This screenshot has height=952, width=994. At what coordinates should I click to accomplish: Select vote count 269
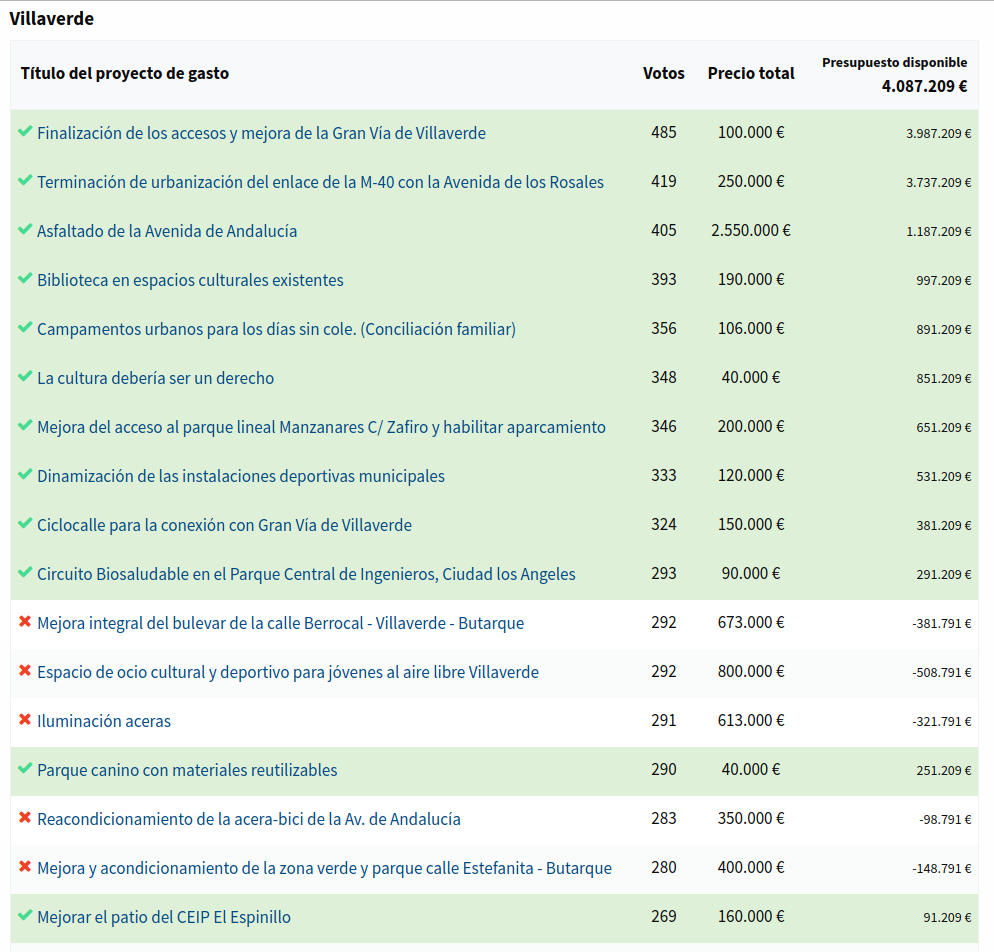(664, 917)
